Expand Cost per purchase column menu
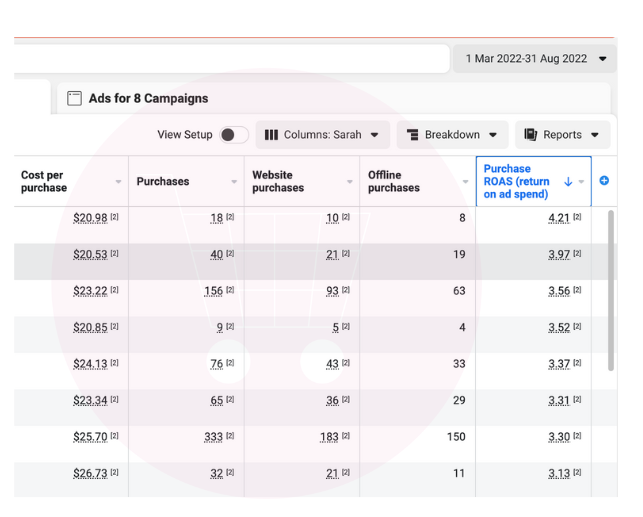Image resolution: width=643 pixels, height=517 pixels. click(118, 182)
